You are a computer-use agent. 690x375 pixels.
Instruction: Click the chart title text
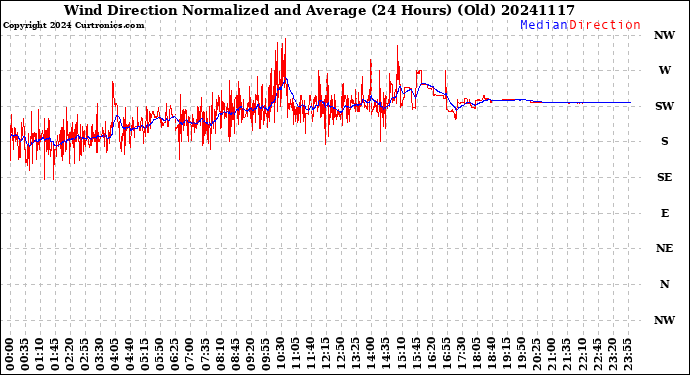319,10
